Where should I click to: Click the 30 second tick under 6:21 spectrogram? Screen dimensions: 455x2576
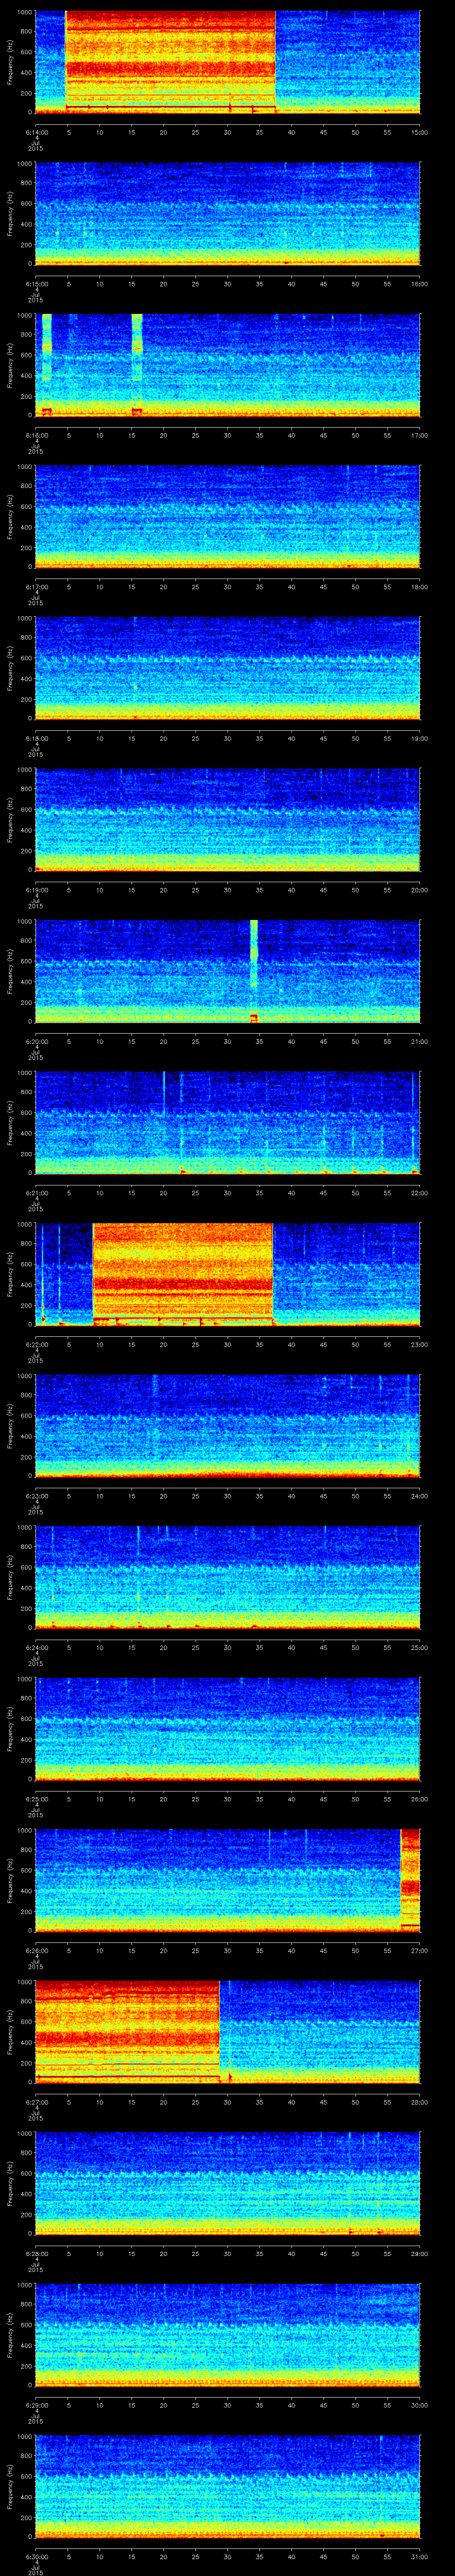pyautogui.click(x=227, y=1193)
